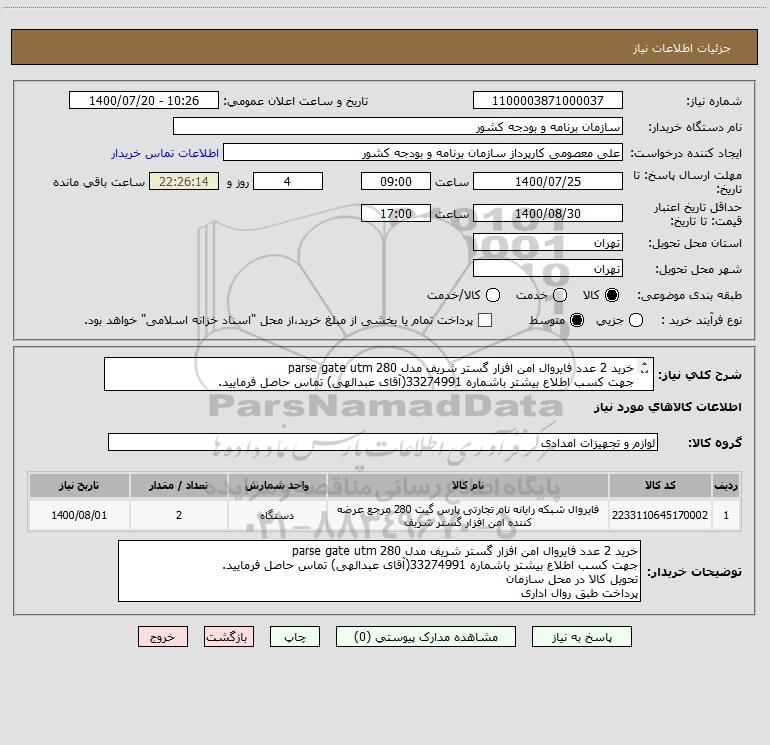Click the چاپ print button

(295, 636)
